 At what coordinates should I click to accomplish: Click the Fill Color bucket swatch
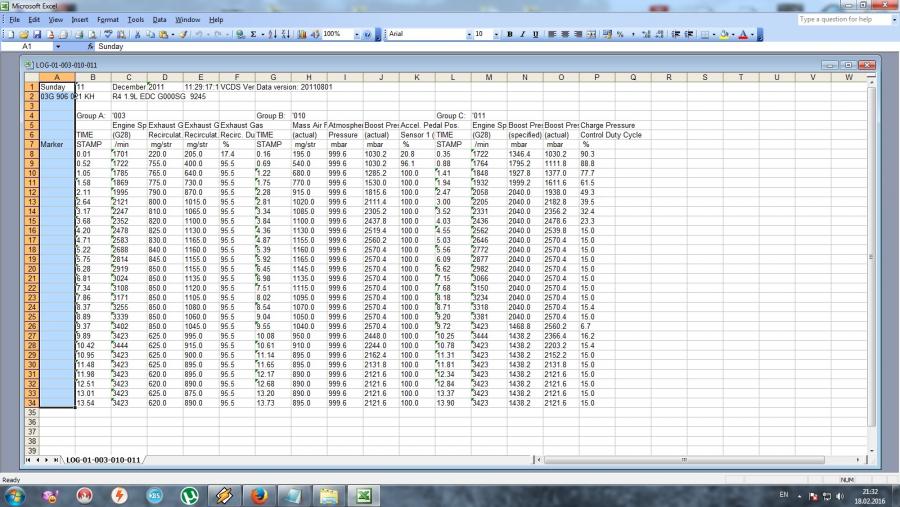pyautogui.click(x=723, y=34)
